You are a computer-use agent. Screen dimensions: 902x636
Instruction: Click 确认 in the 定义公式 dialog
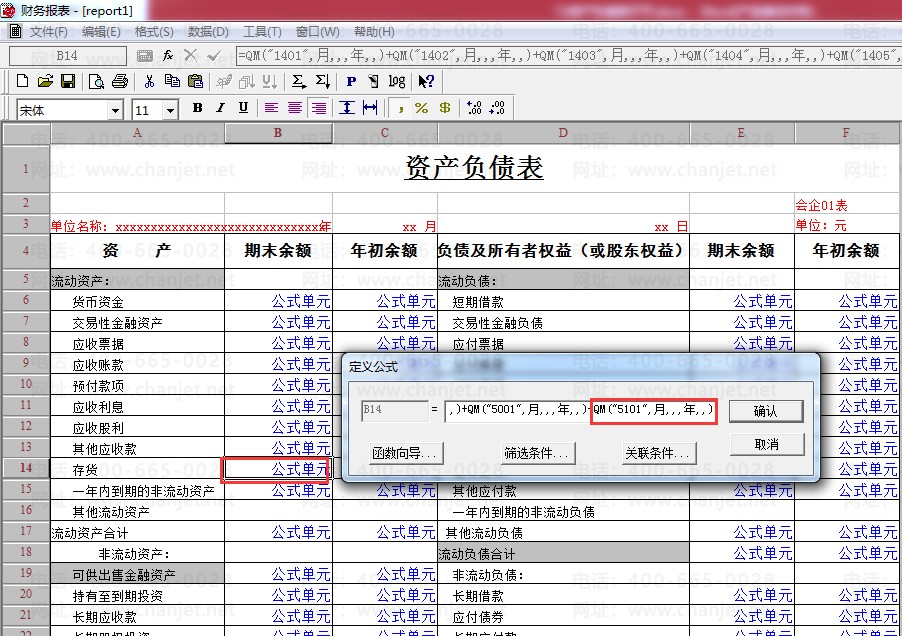pyautogui.click(x=766, y=411)
